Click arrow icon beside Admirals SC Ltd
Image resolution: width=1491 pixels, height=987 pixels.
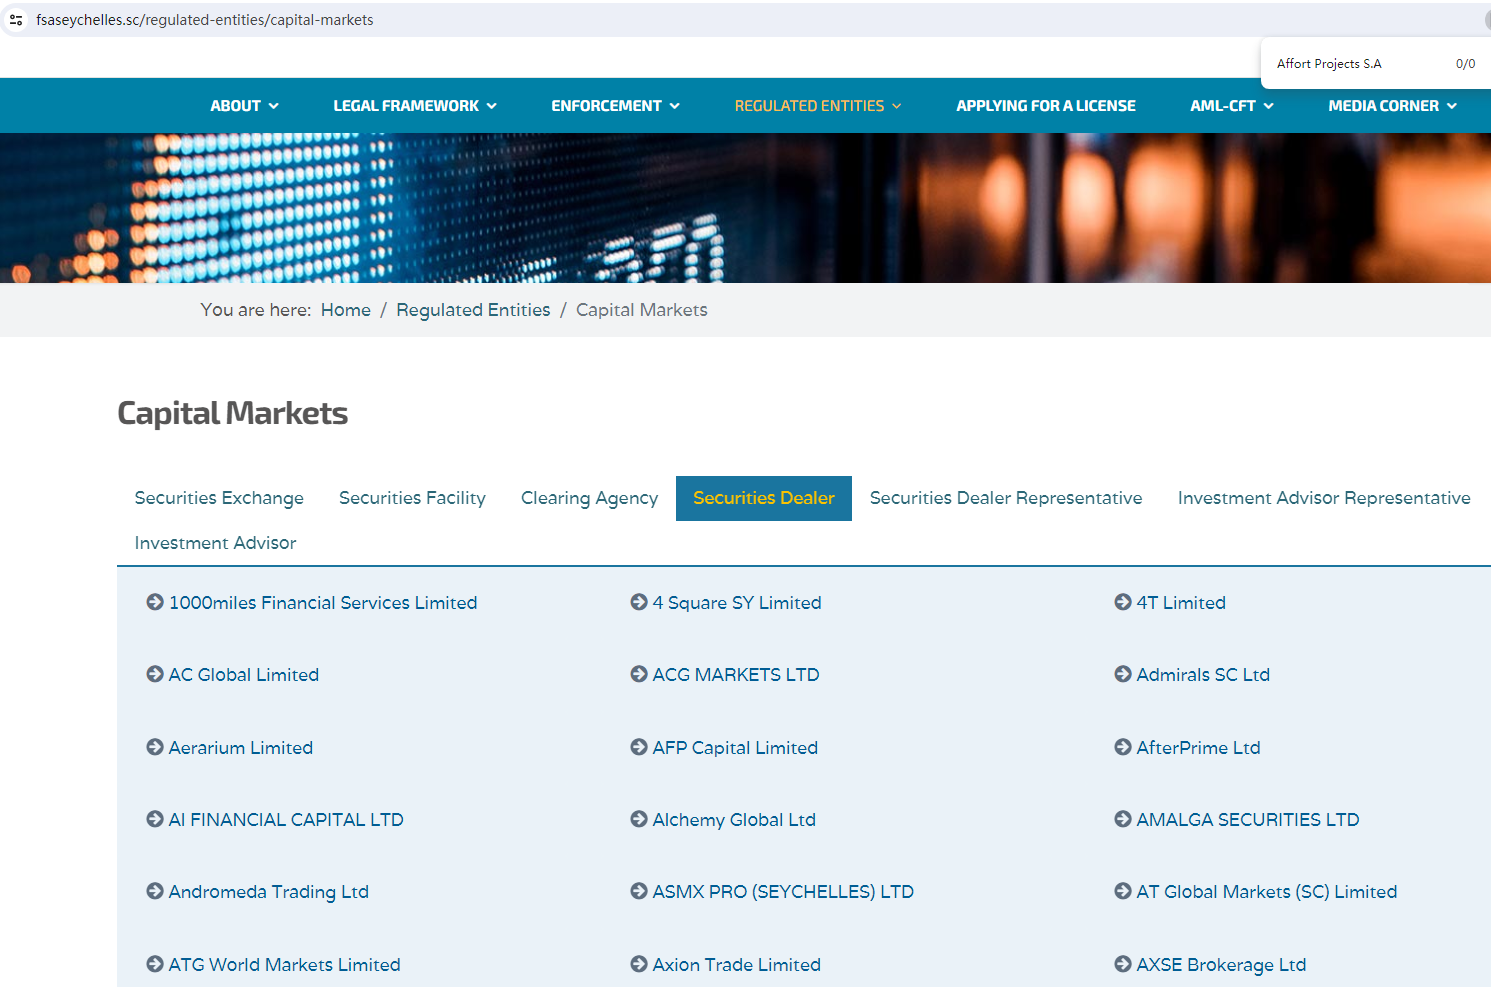click(x=1123, y=674)
